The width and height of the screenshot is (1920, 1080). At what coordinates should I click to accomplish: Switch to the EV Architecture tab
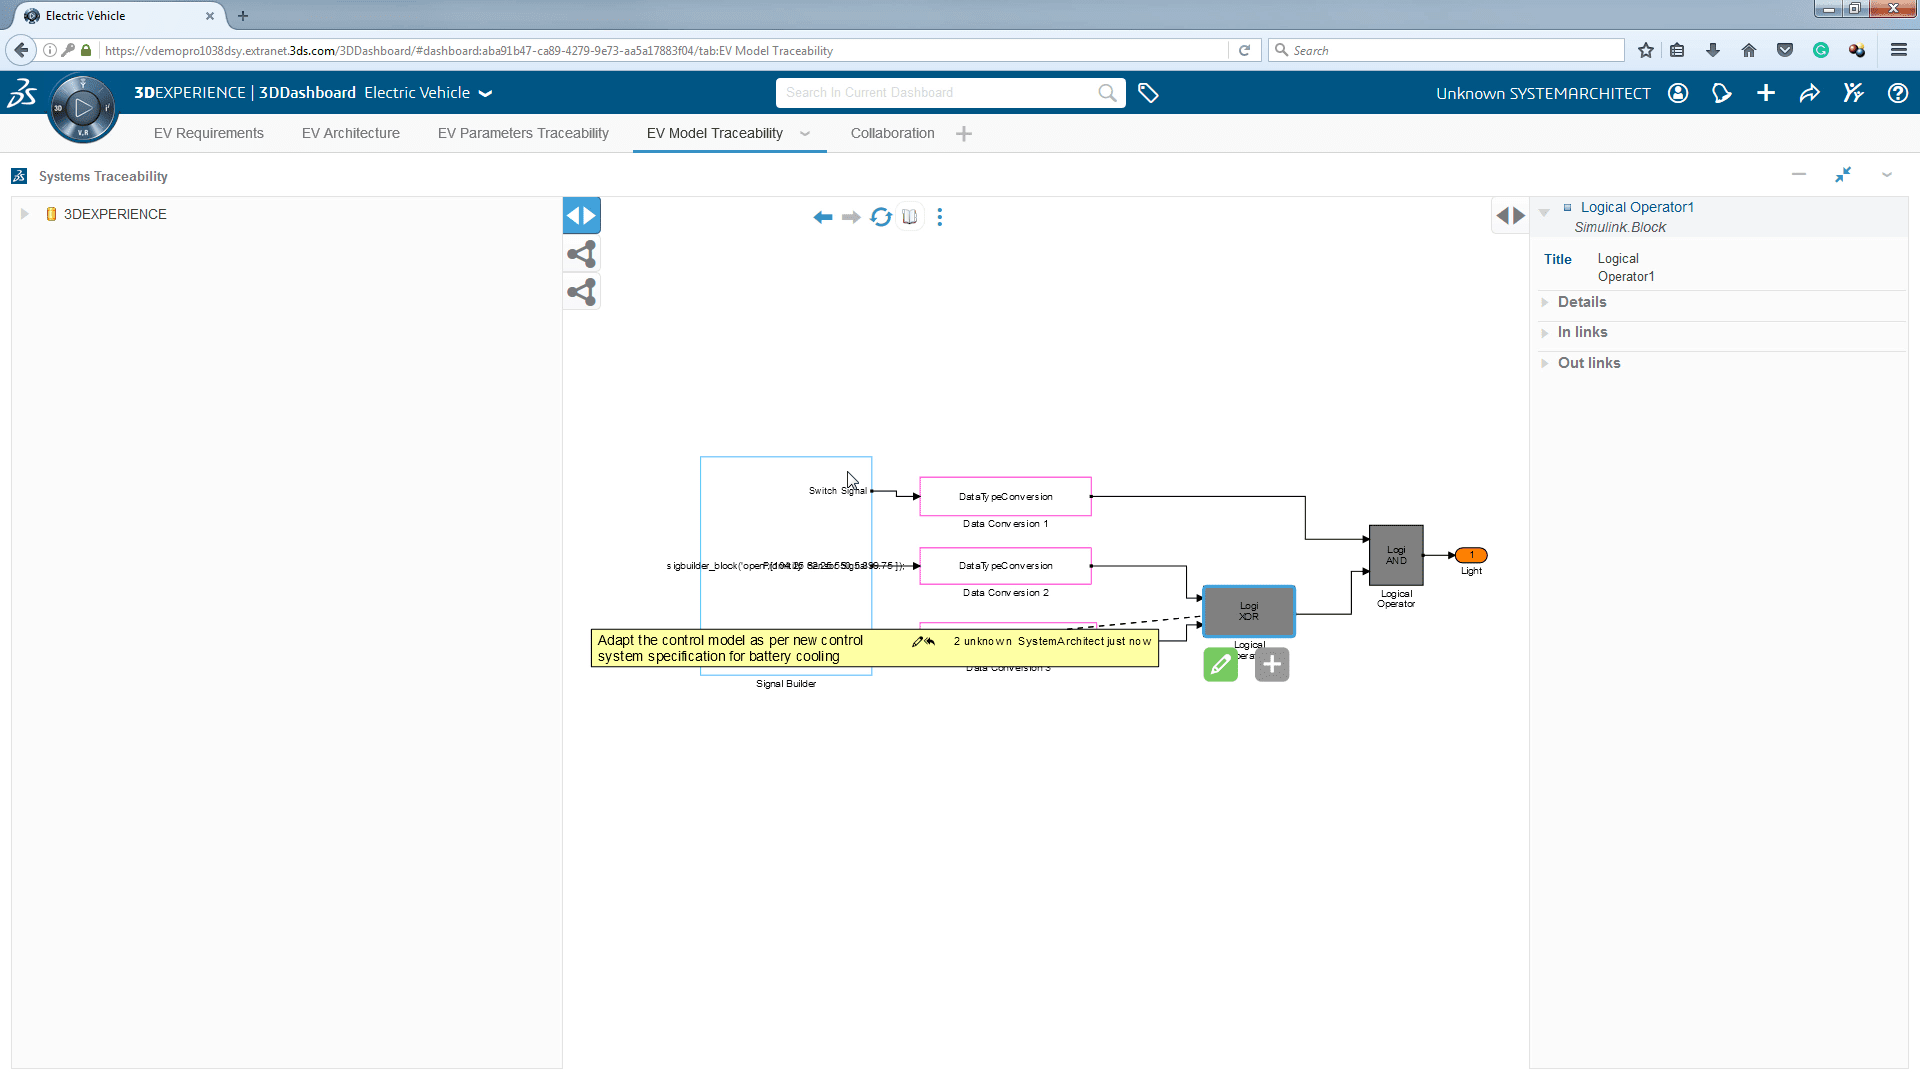pyautogui.click(x=350, y=133)
